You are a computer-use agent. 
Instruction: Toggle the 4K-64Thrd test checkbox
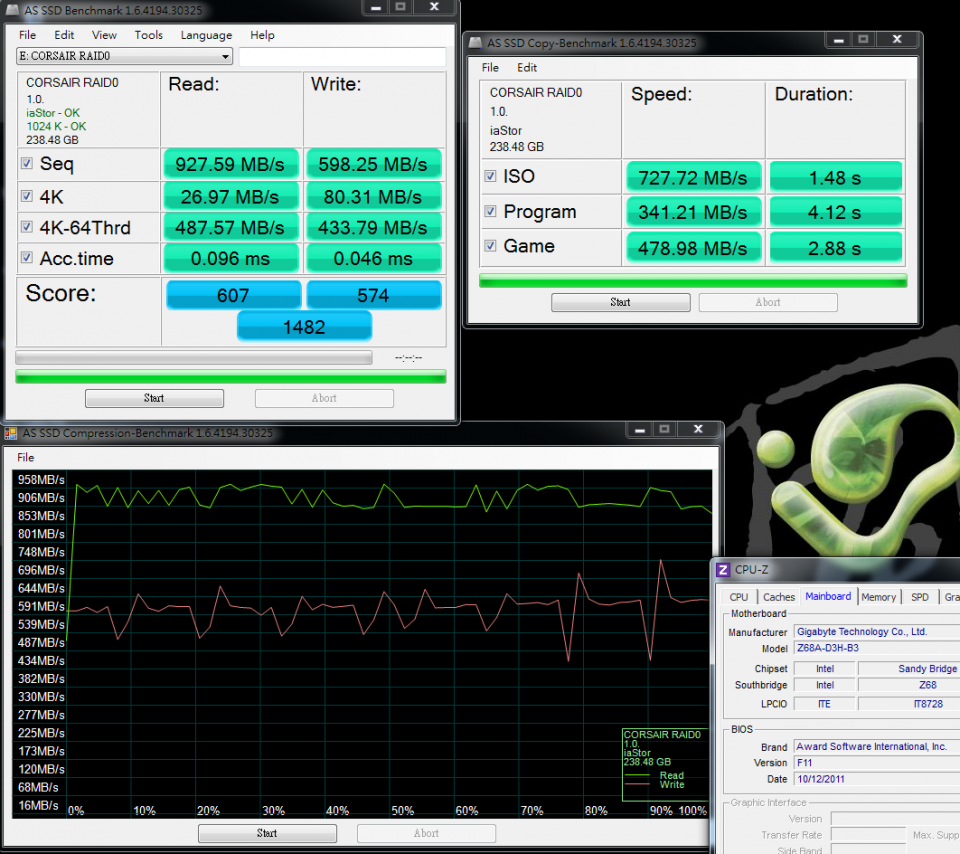(x=27, y=228)
